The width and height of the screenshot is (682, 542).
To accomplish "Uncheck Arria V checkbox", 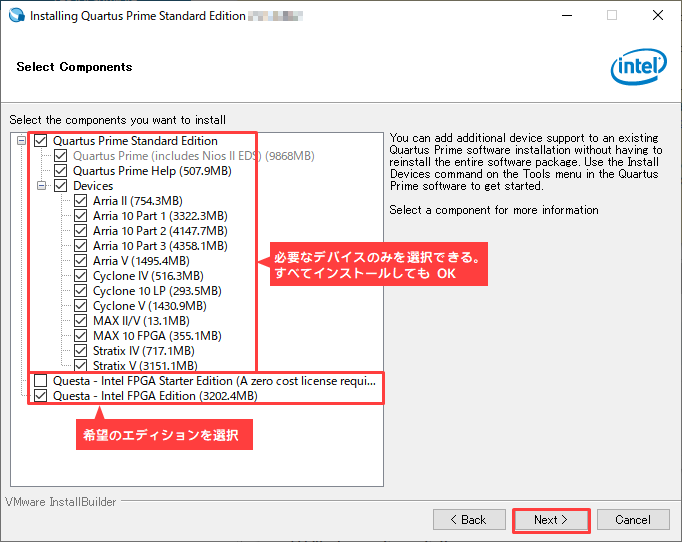I will point(80,261).
